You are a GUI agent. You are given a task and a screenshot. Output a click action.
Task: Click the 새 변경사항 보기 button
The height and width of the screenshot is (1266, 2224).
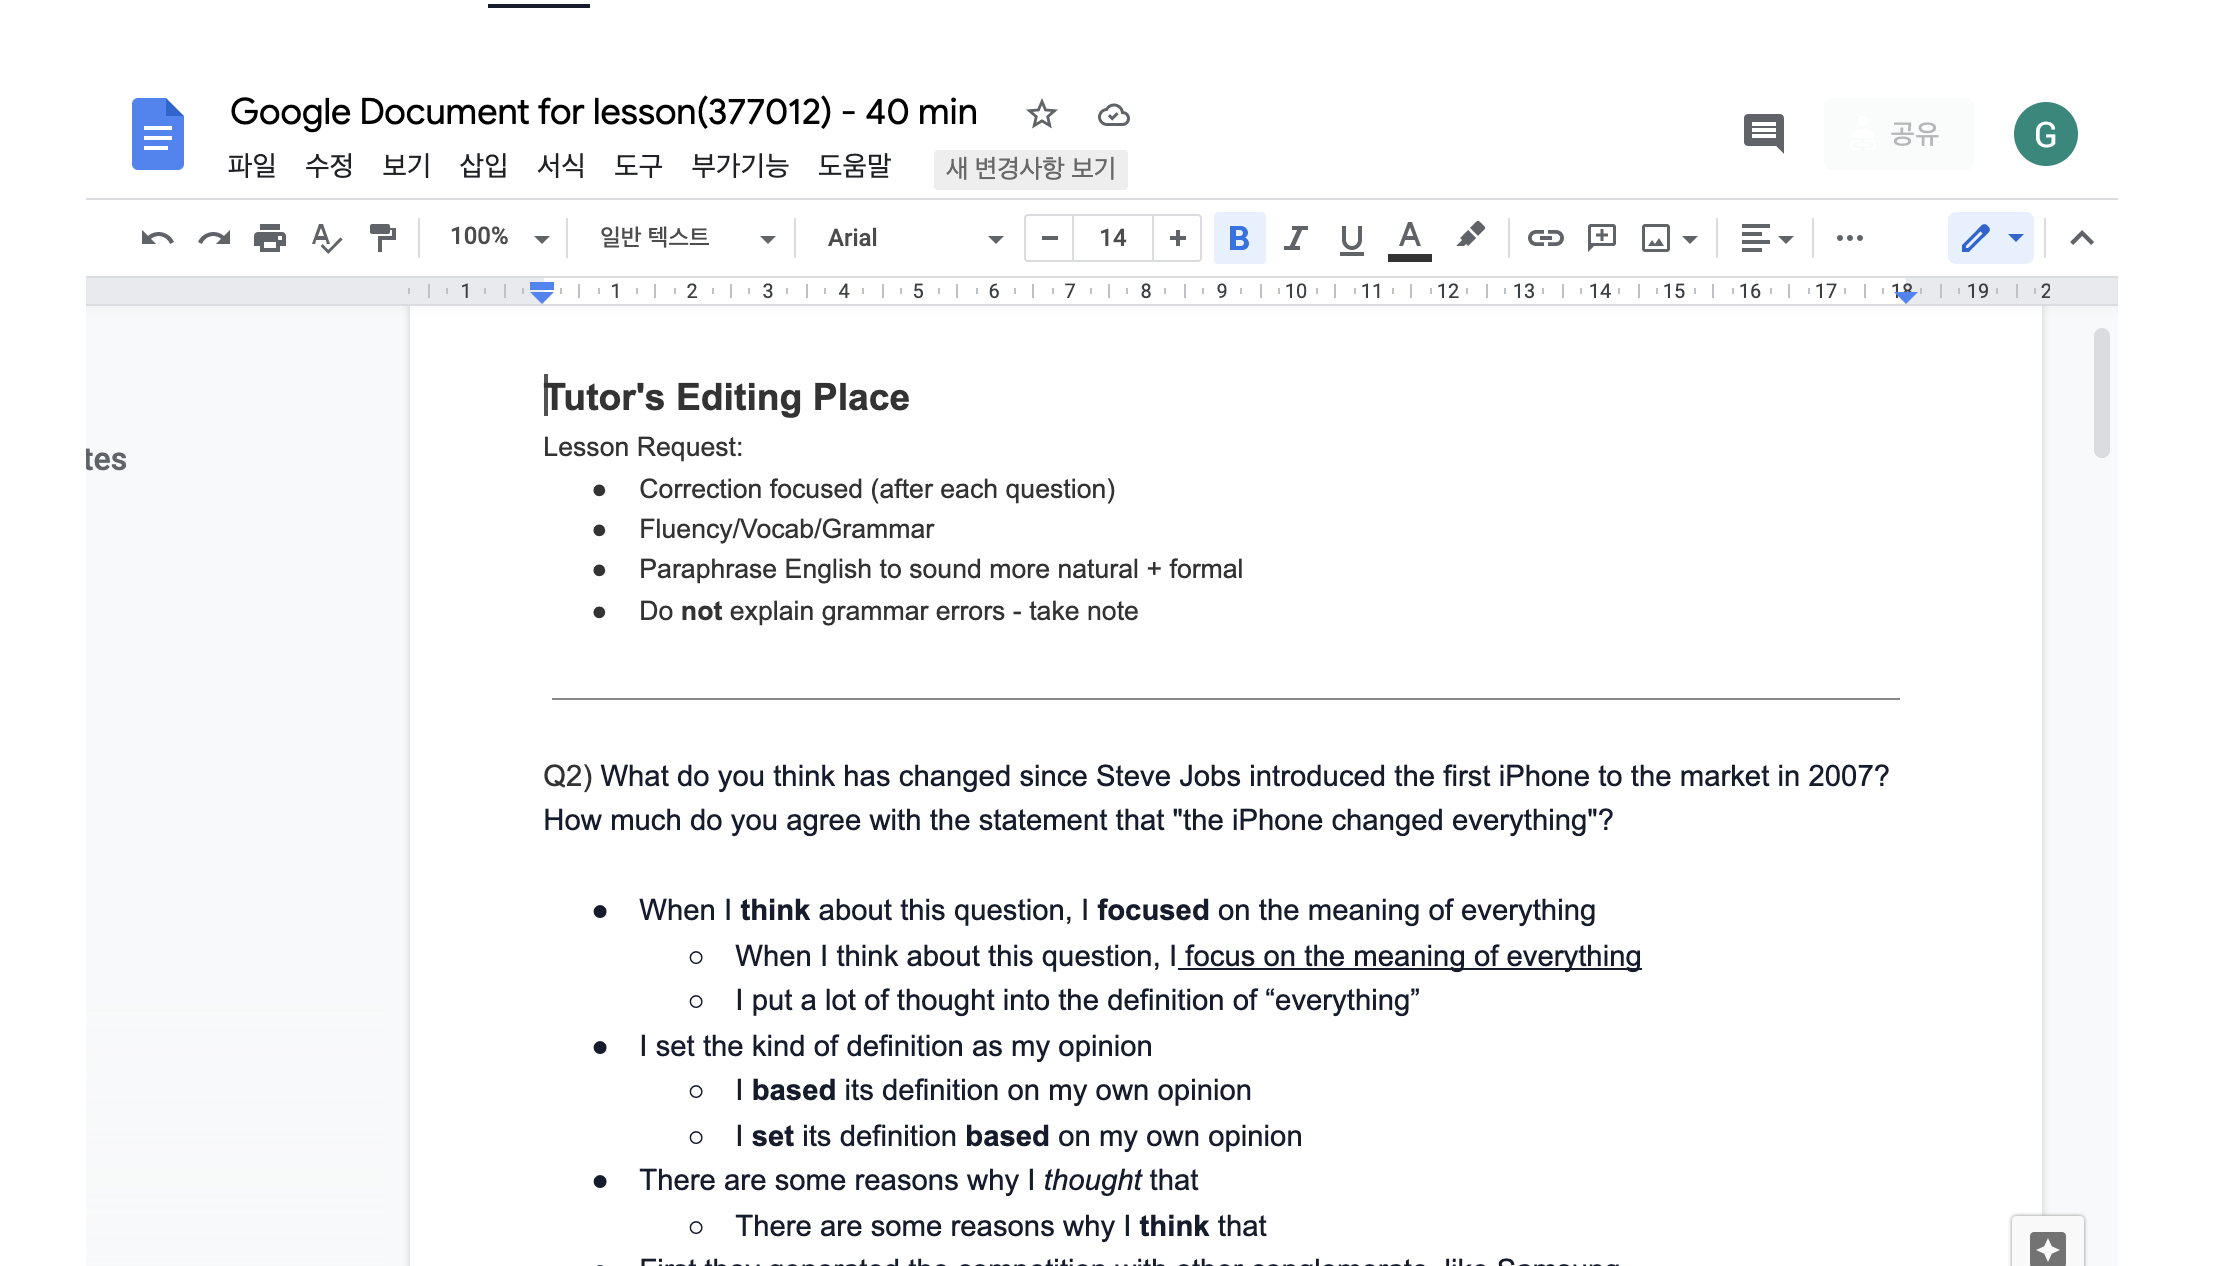pyautogui.click(x=1030, y=168)
